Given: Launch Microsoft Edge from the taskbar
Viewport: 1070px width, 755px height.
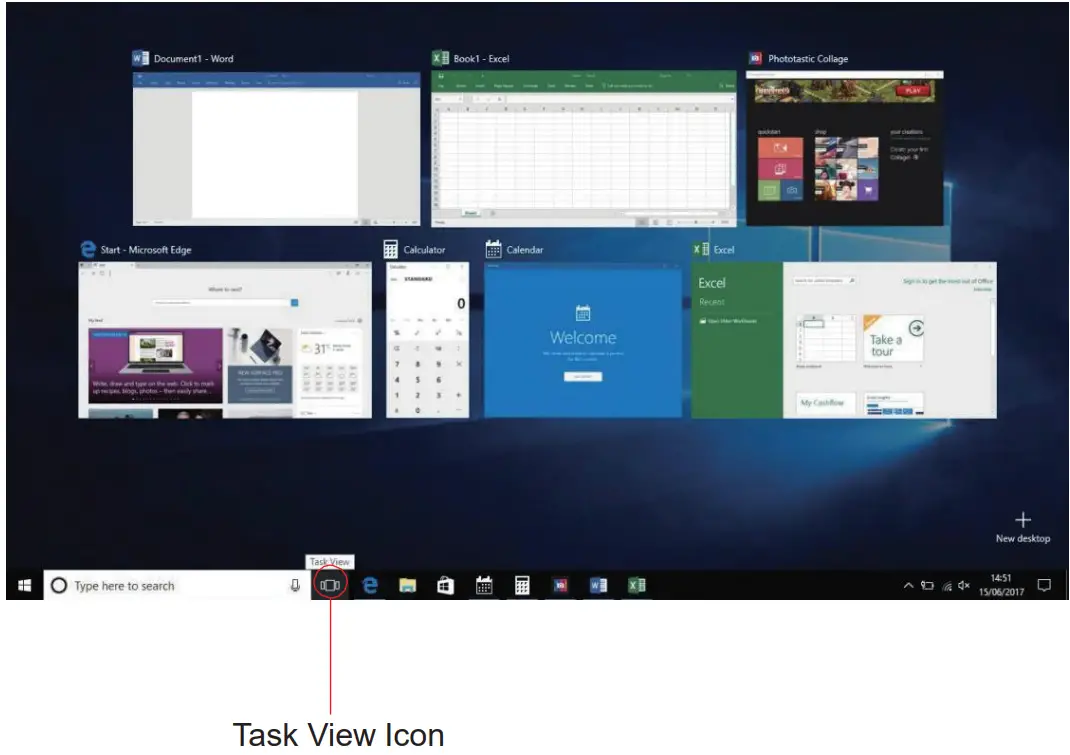Looking at the screenshot, I should coord(370,585).
